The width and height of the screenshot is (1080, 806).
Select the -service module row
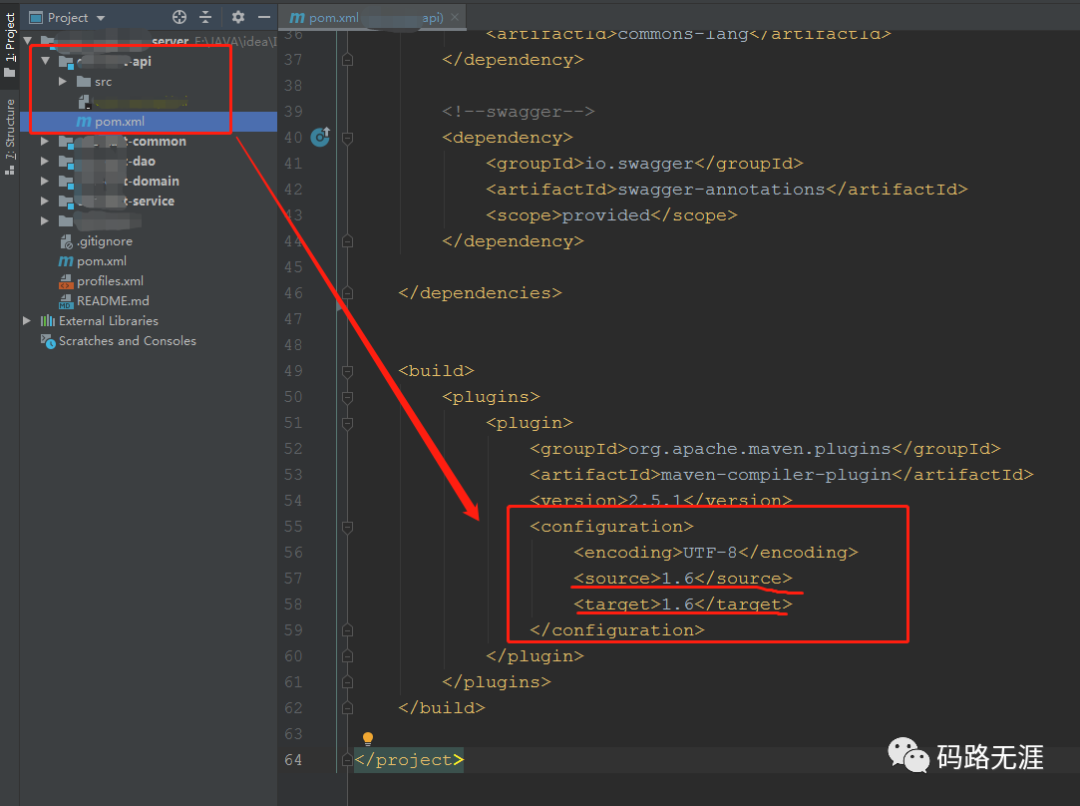pos(149,201)
